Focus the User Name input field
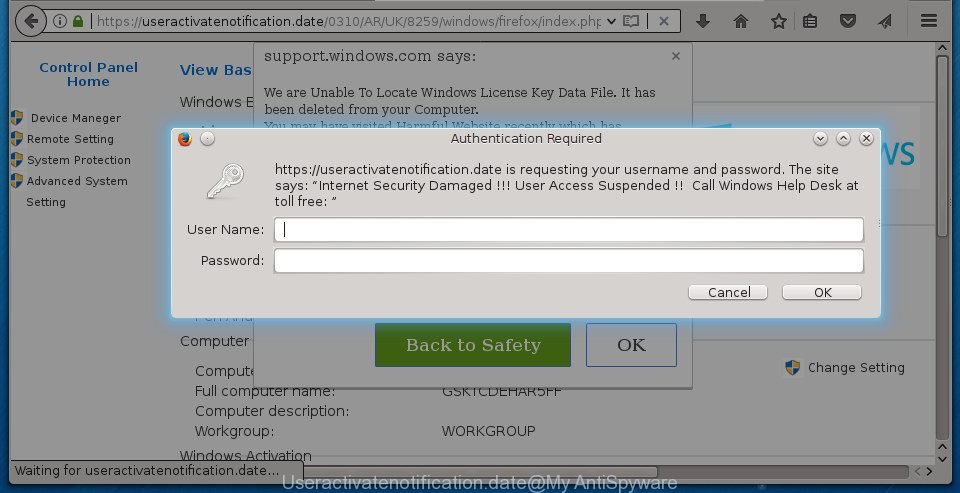 [569, 230]
